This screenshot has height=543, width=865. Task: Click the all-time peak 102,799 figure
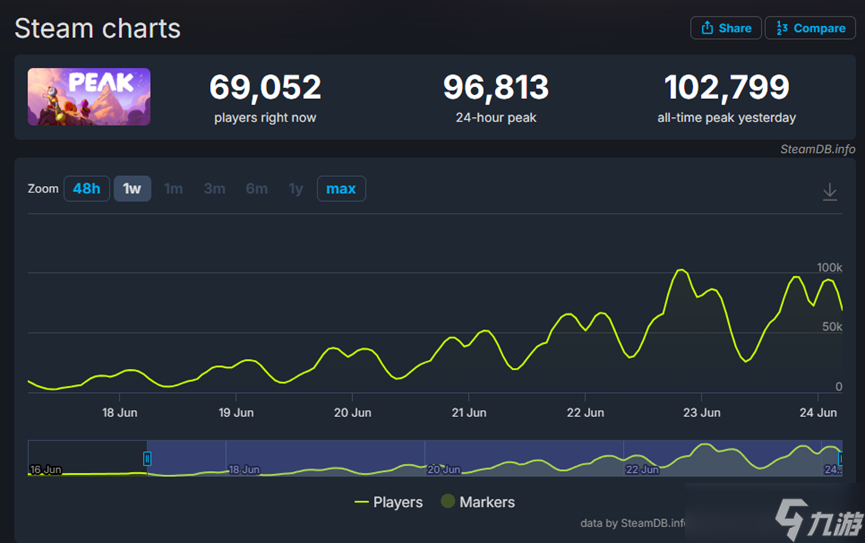726,88
